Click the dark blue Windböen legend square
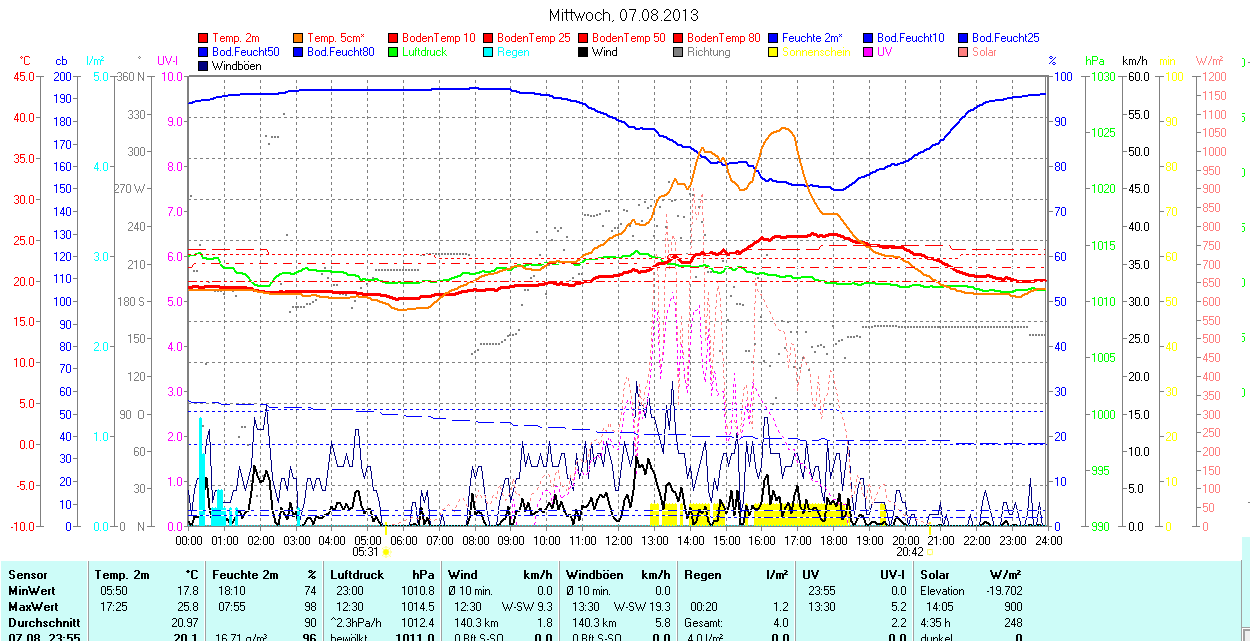 click(x=204, y=66)
